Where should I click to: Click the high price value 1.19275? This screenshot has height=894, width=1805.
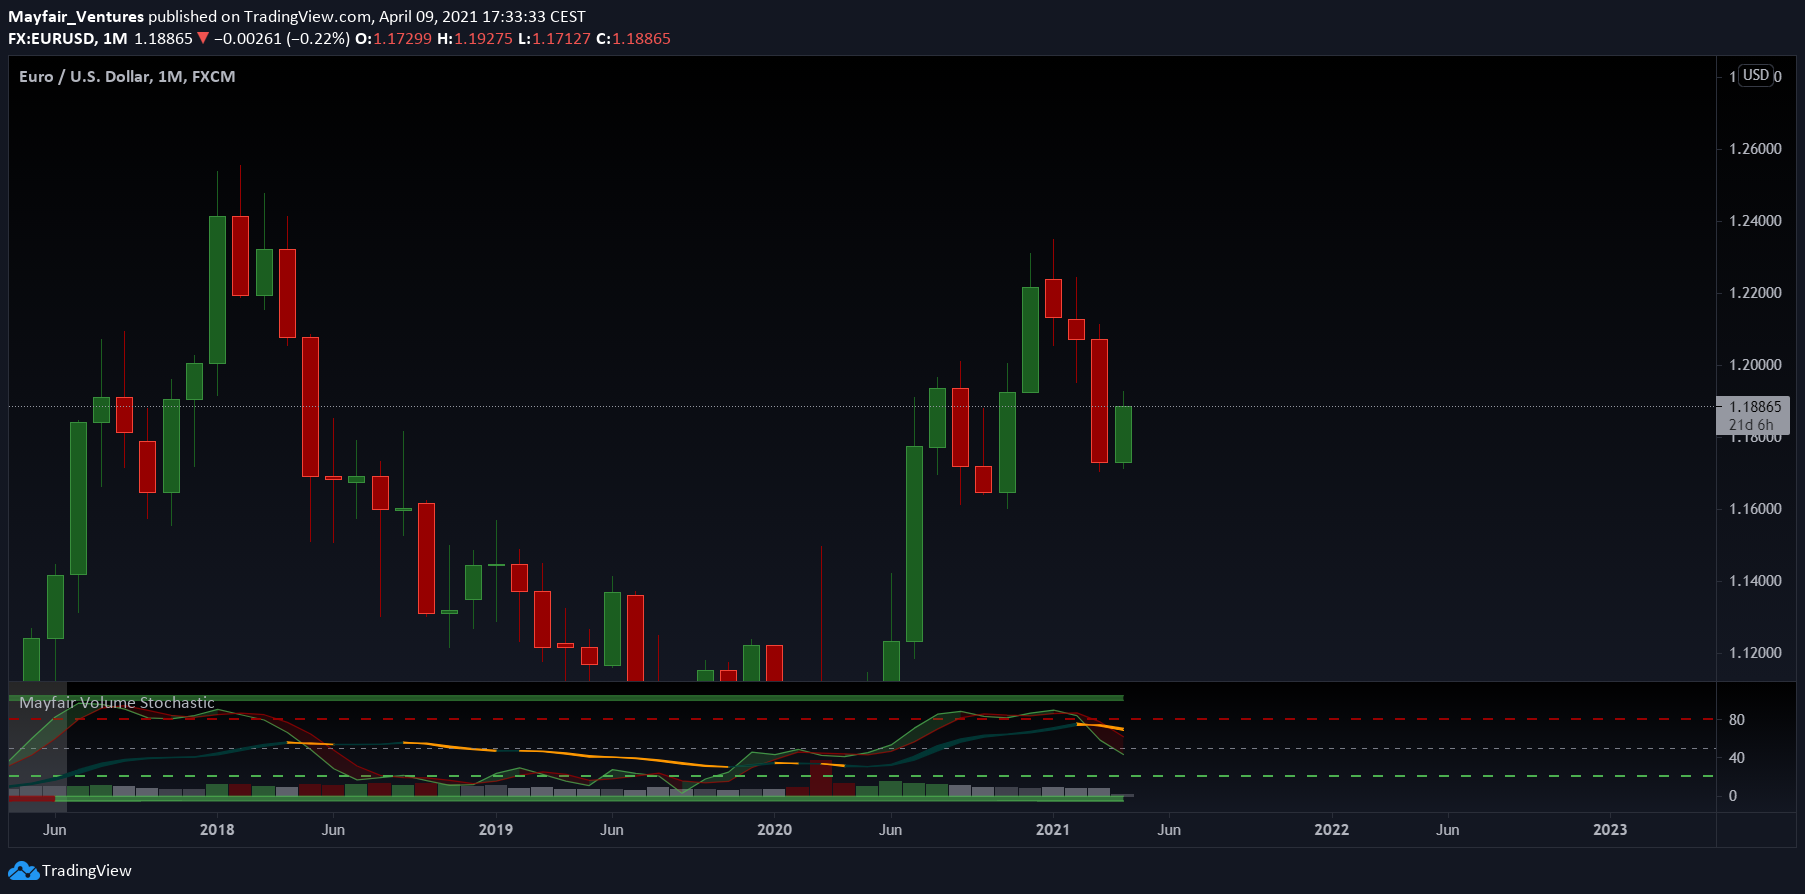(x=483, y=38)
